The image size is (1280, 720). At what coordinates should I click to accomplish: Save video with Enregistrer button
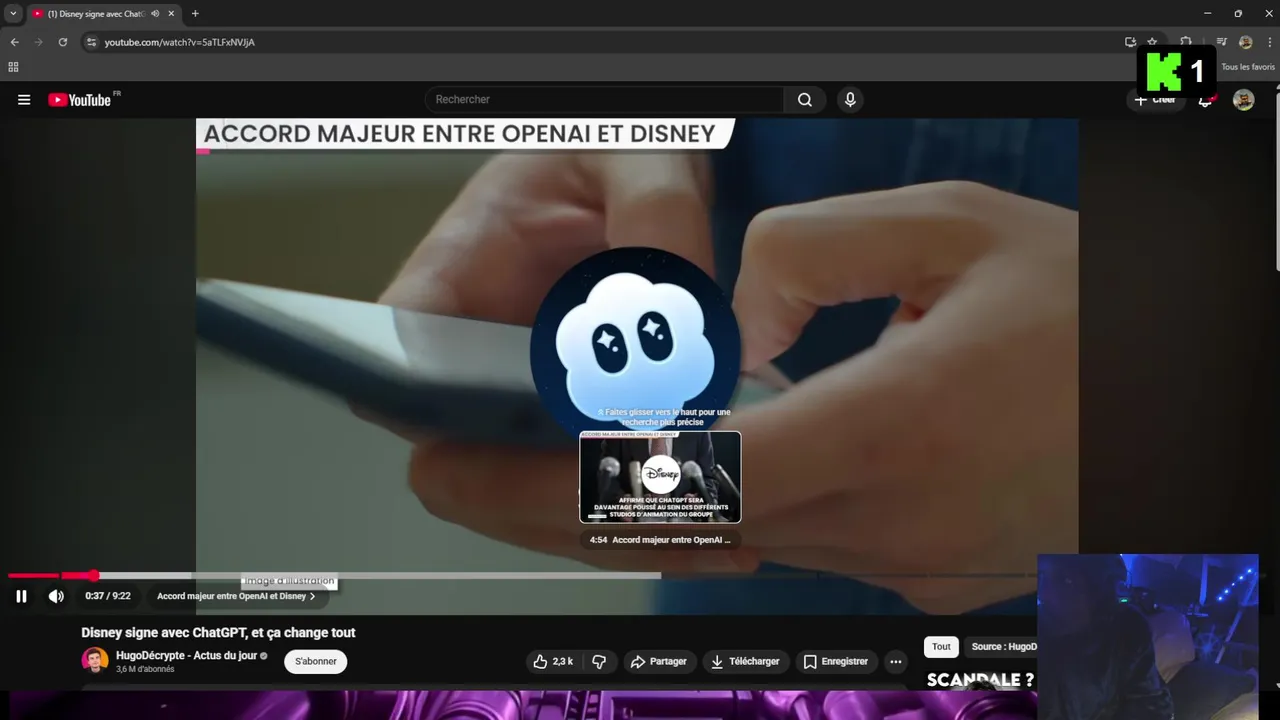click(836, 661)
